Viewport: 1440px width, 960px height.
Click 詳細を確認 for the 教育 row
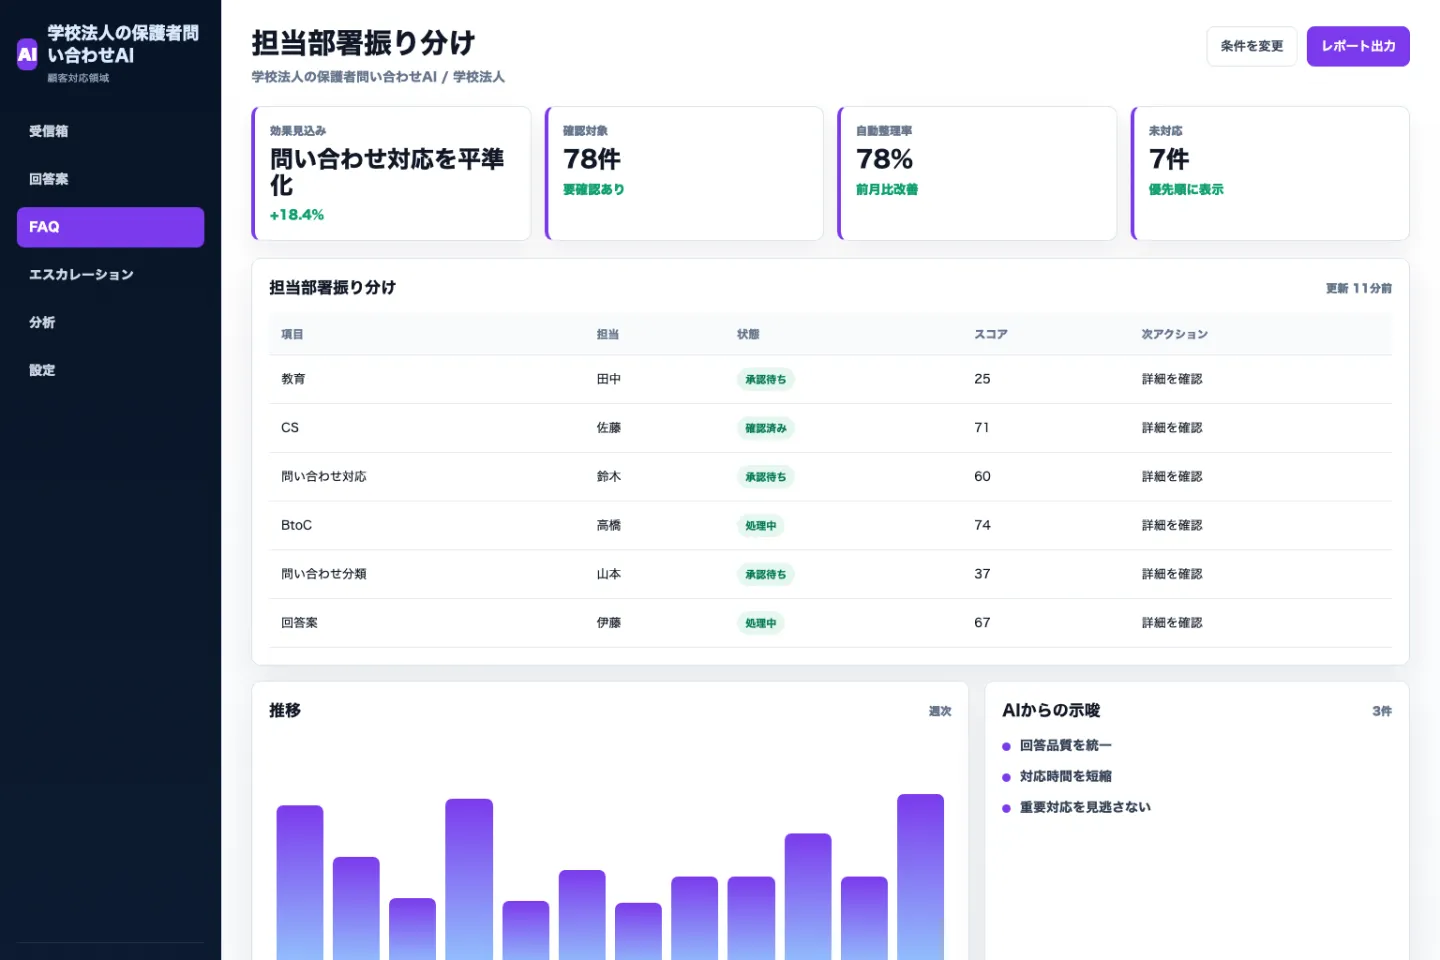(x=1172, y=379)
